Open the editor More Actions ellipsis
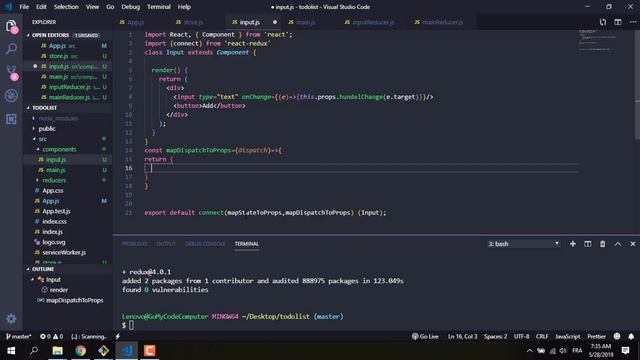640x360 pixels. [632, 22]
